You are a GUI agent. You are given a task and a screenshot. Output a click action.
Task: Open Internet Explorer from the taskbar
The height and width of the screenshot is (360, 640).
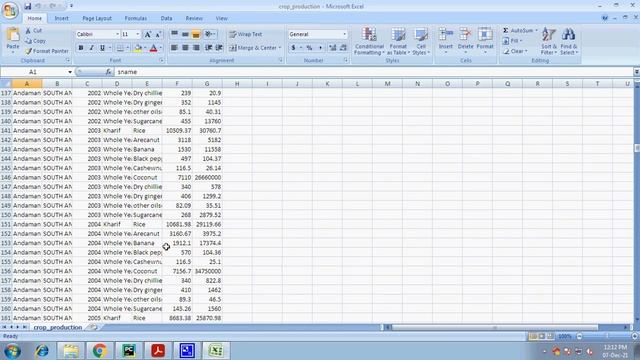point(41,351)
